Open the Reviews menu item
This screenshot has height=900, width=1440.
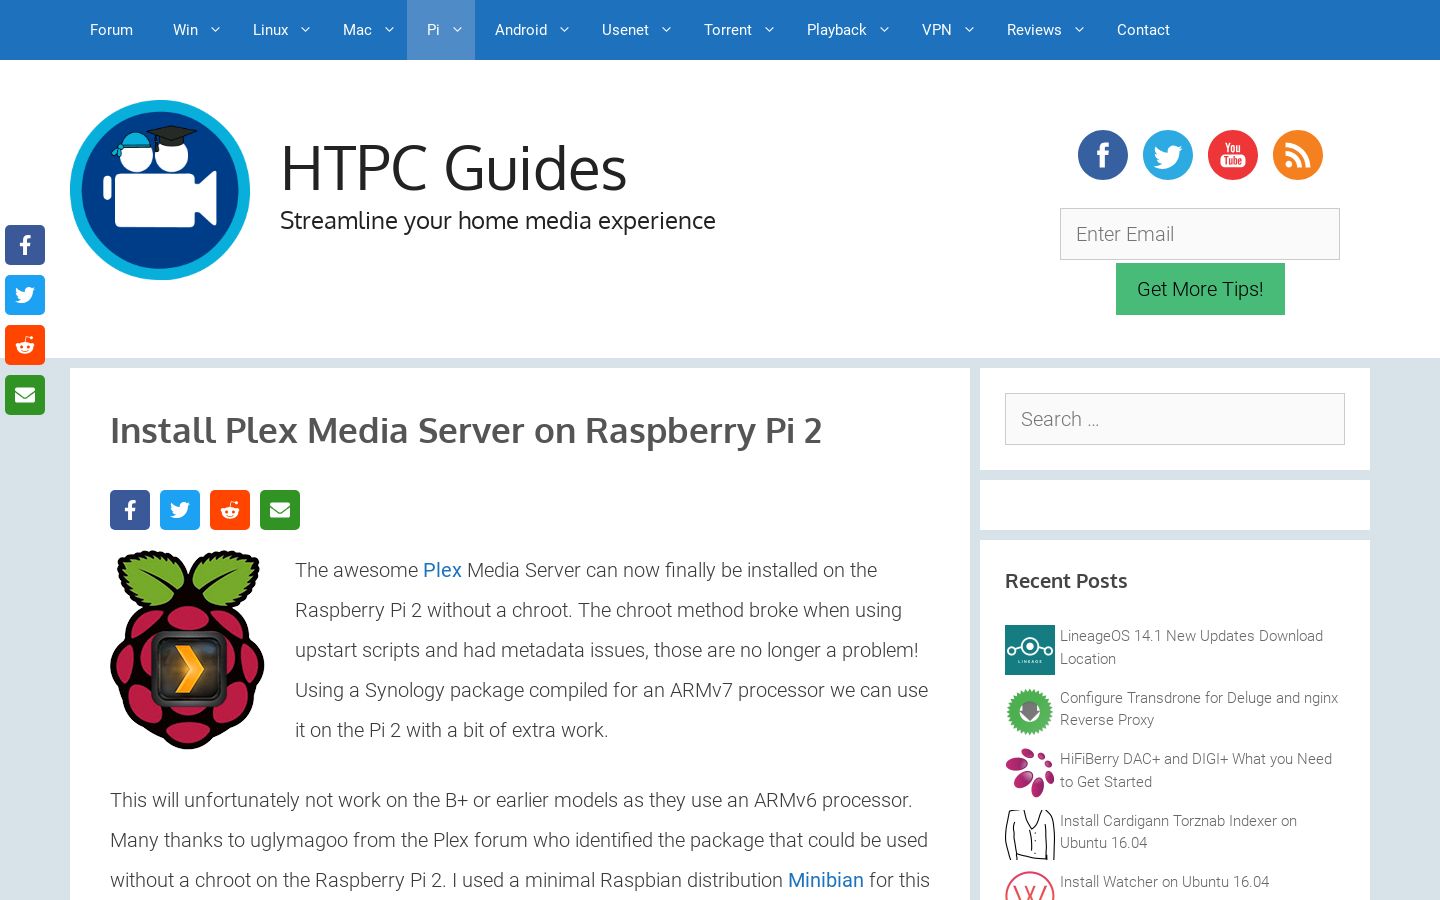pos(1034,30)
